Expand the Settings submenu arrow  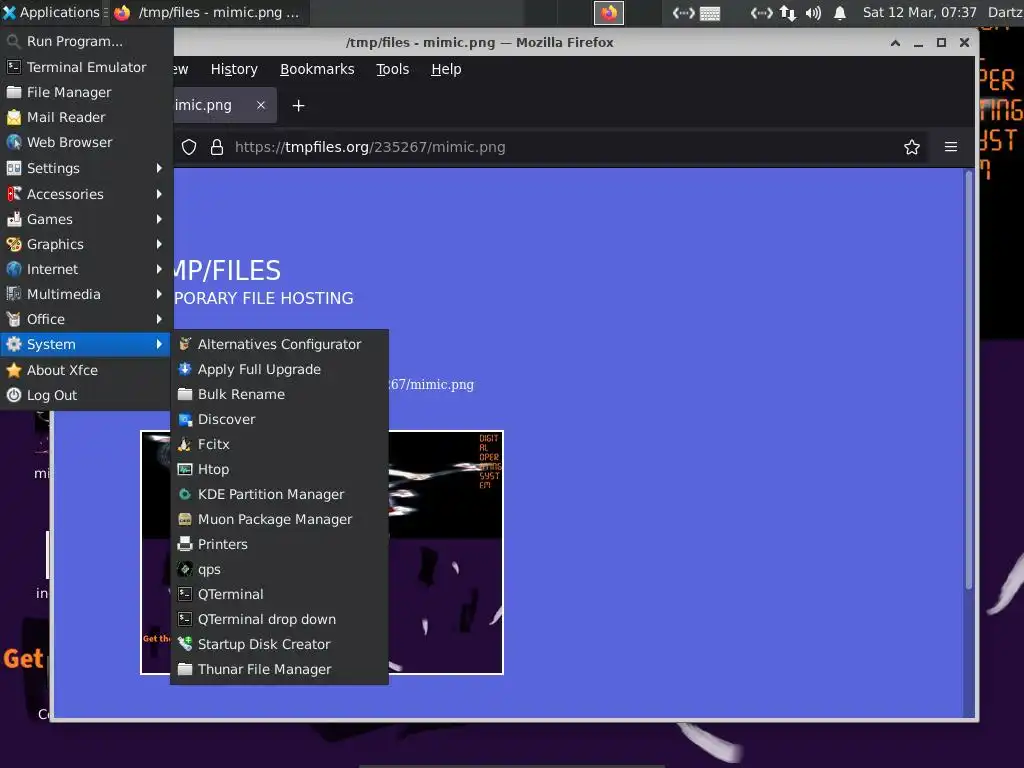(159, 168)
